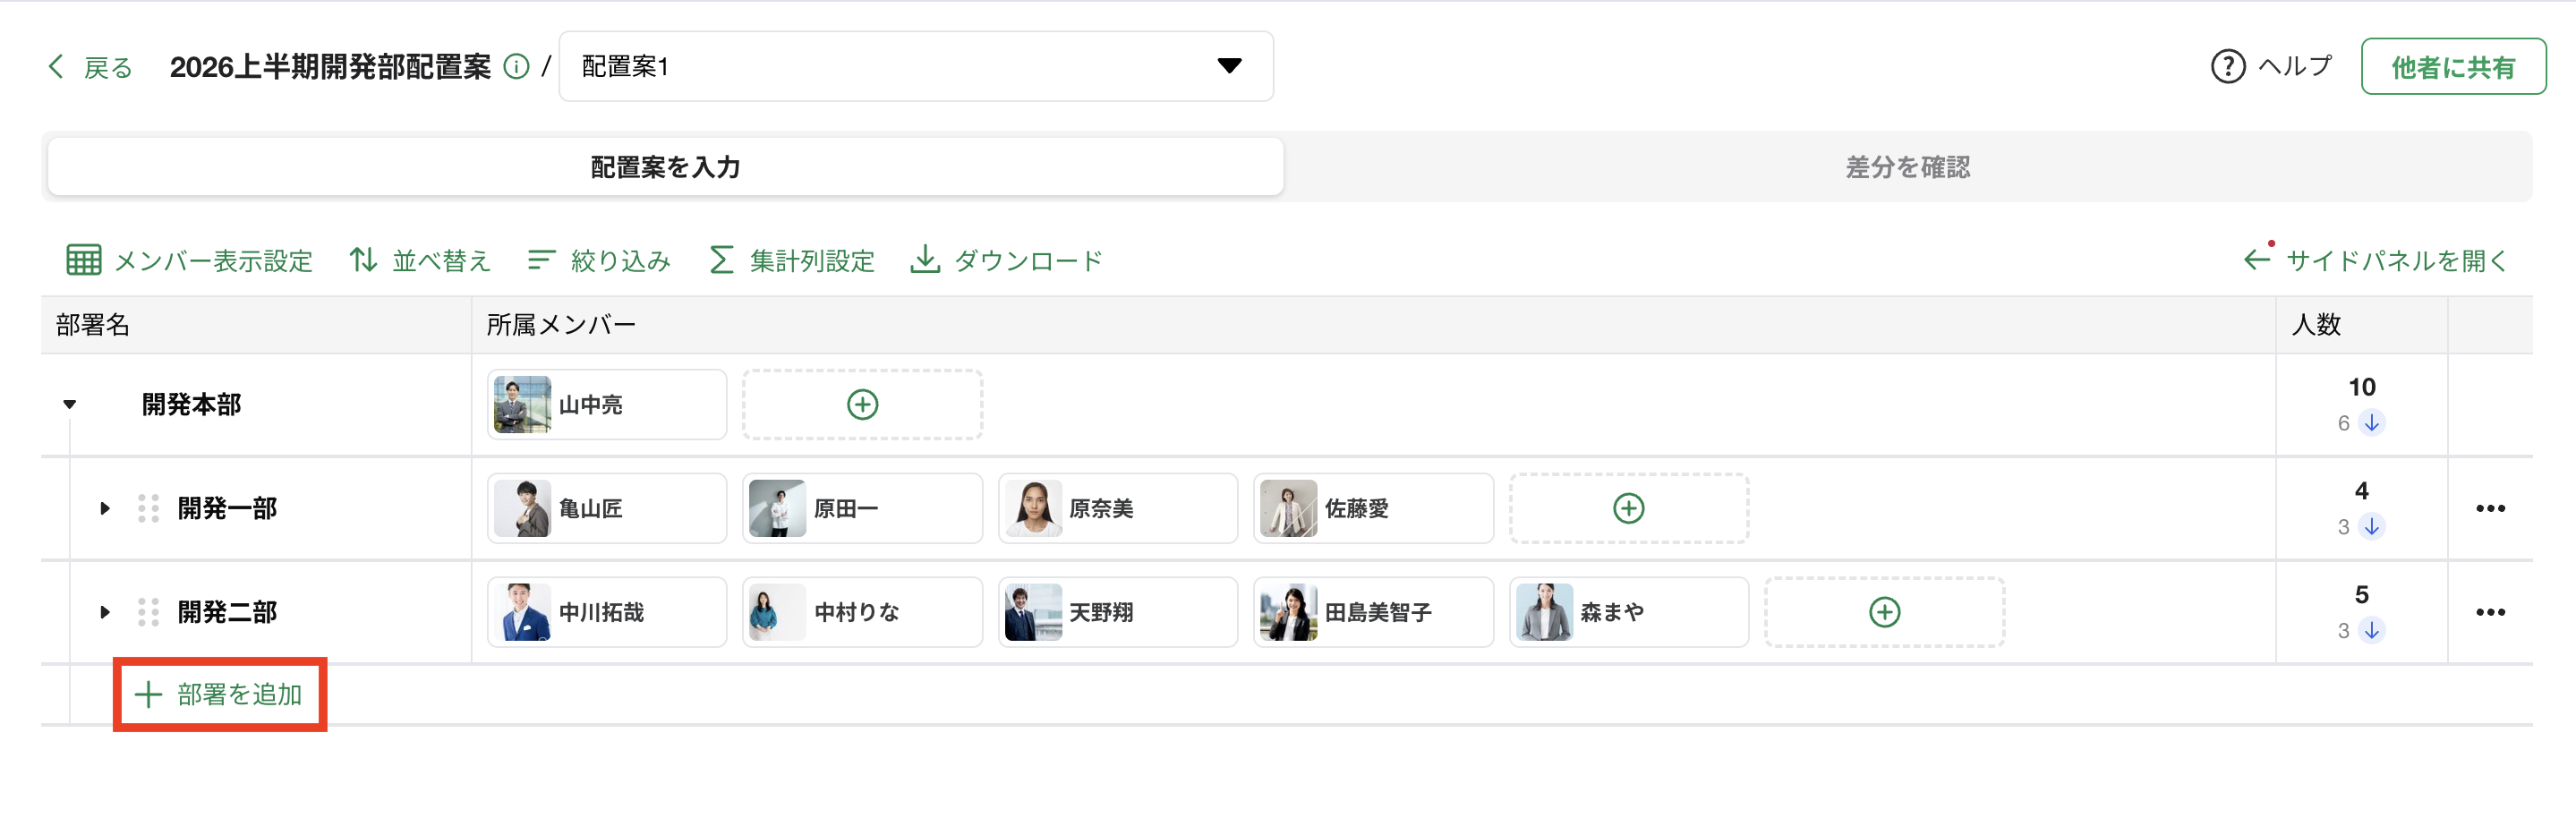Select the 配置案を入力 tab

[x=665, y=167]
